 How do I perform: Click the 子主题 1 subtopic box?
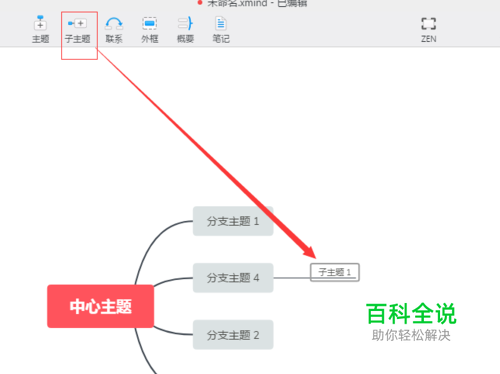click(x=335, y=272)
